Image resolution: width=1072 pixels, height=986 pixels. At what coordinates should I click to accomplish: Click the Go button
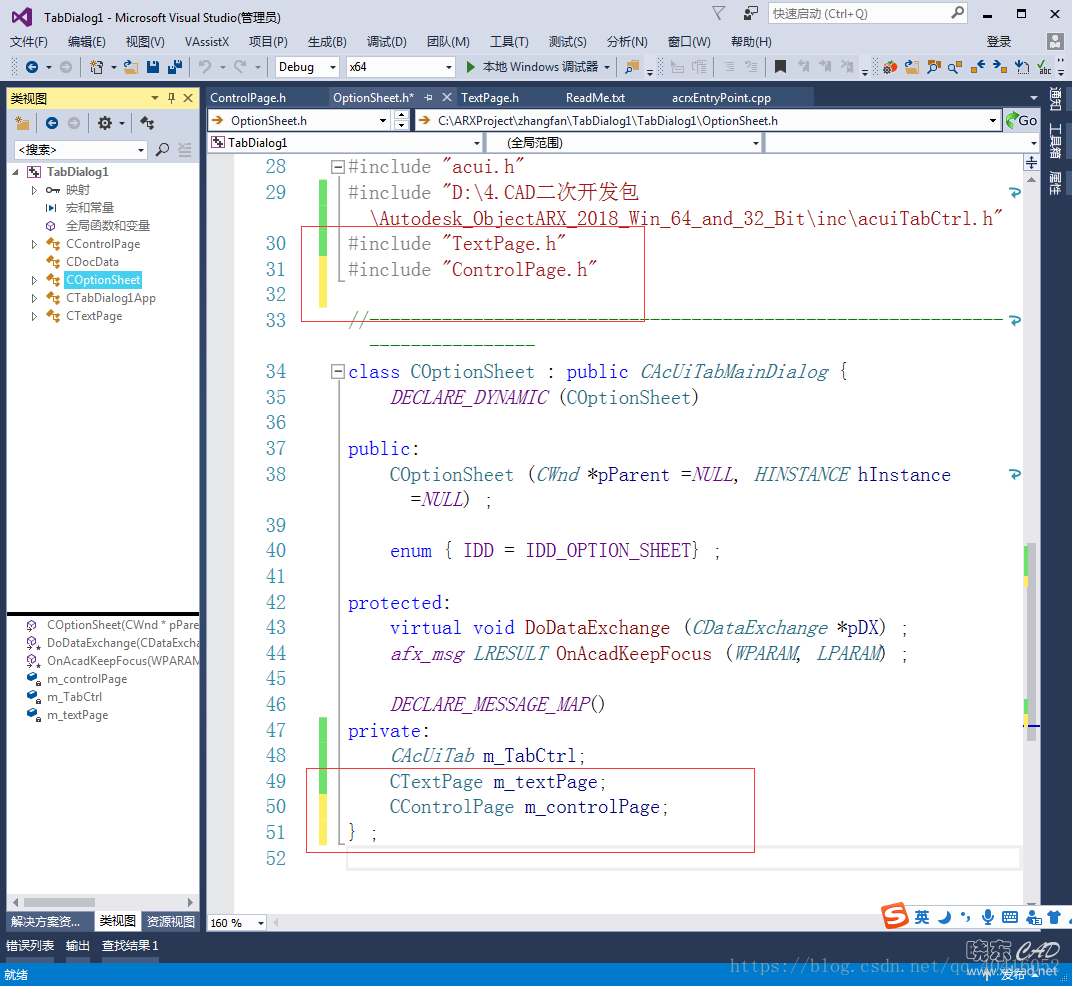pyautogui.click(x=1022, y=121)
